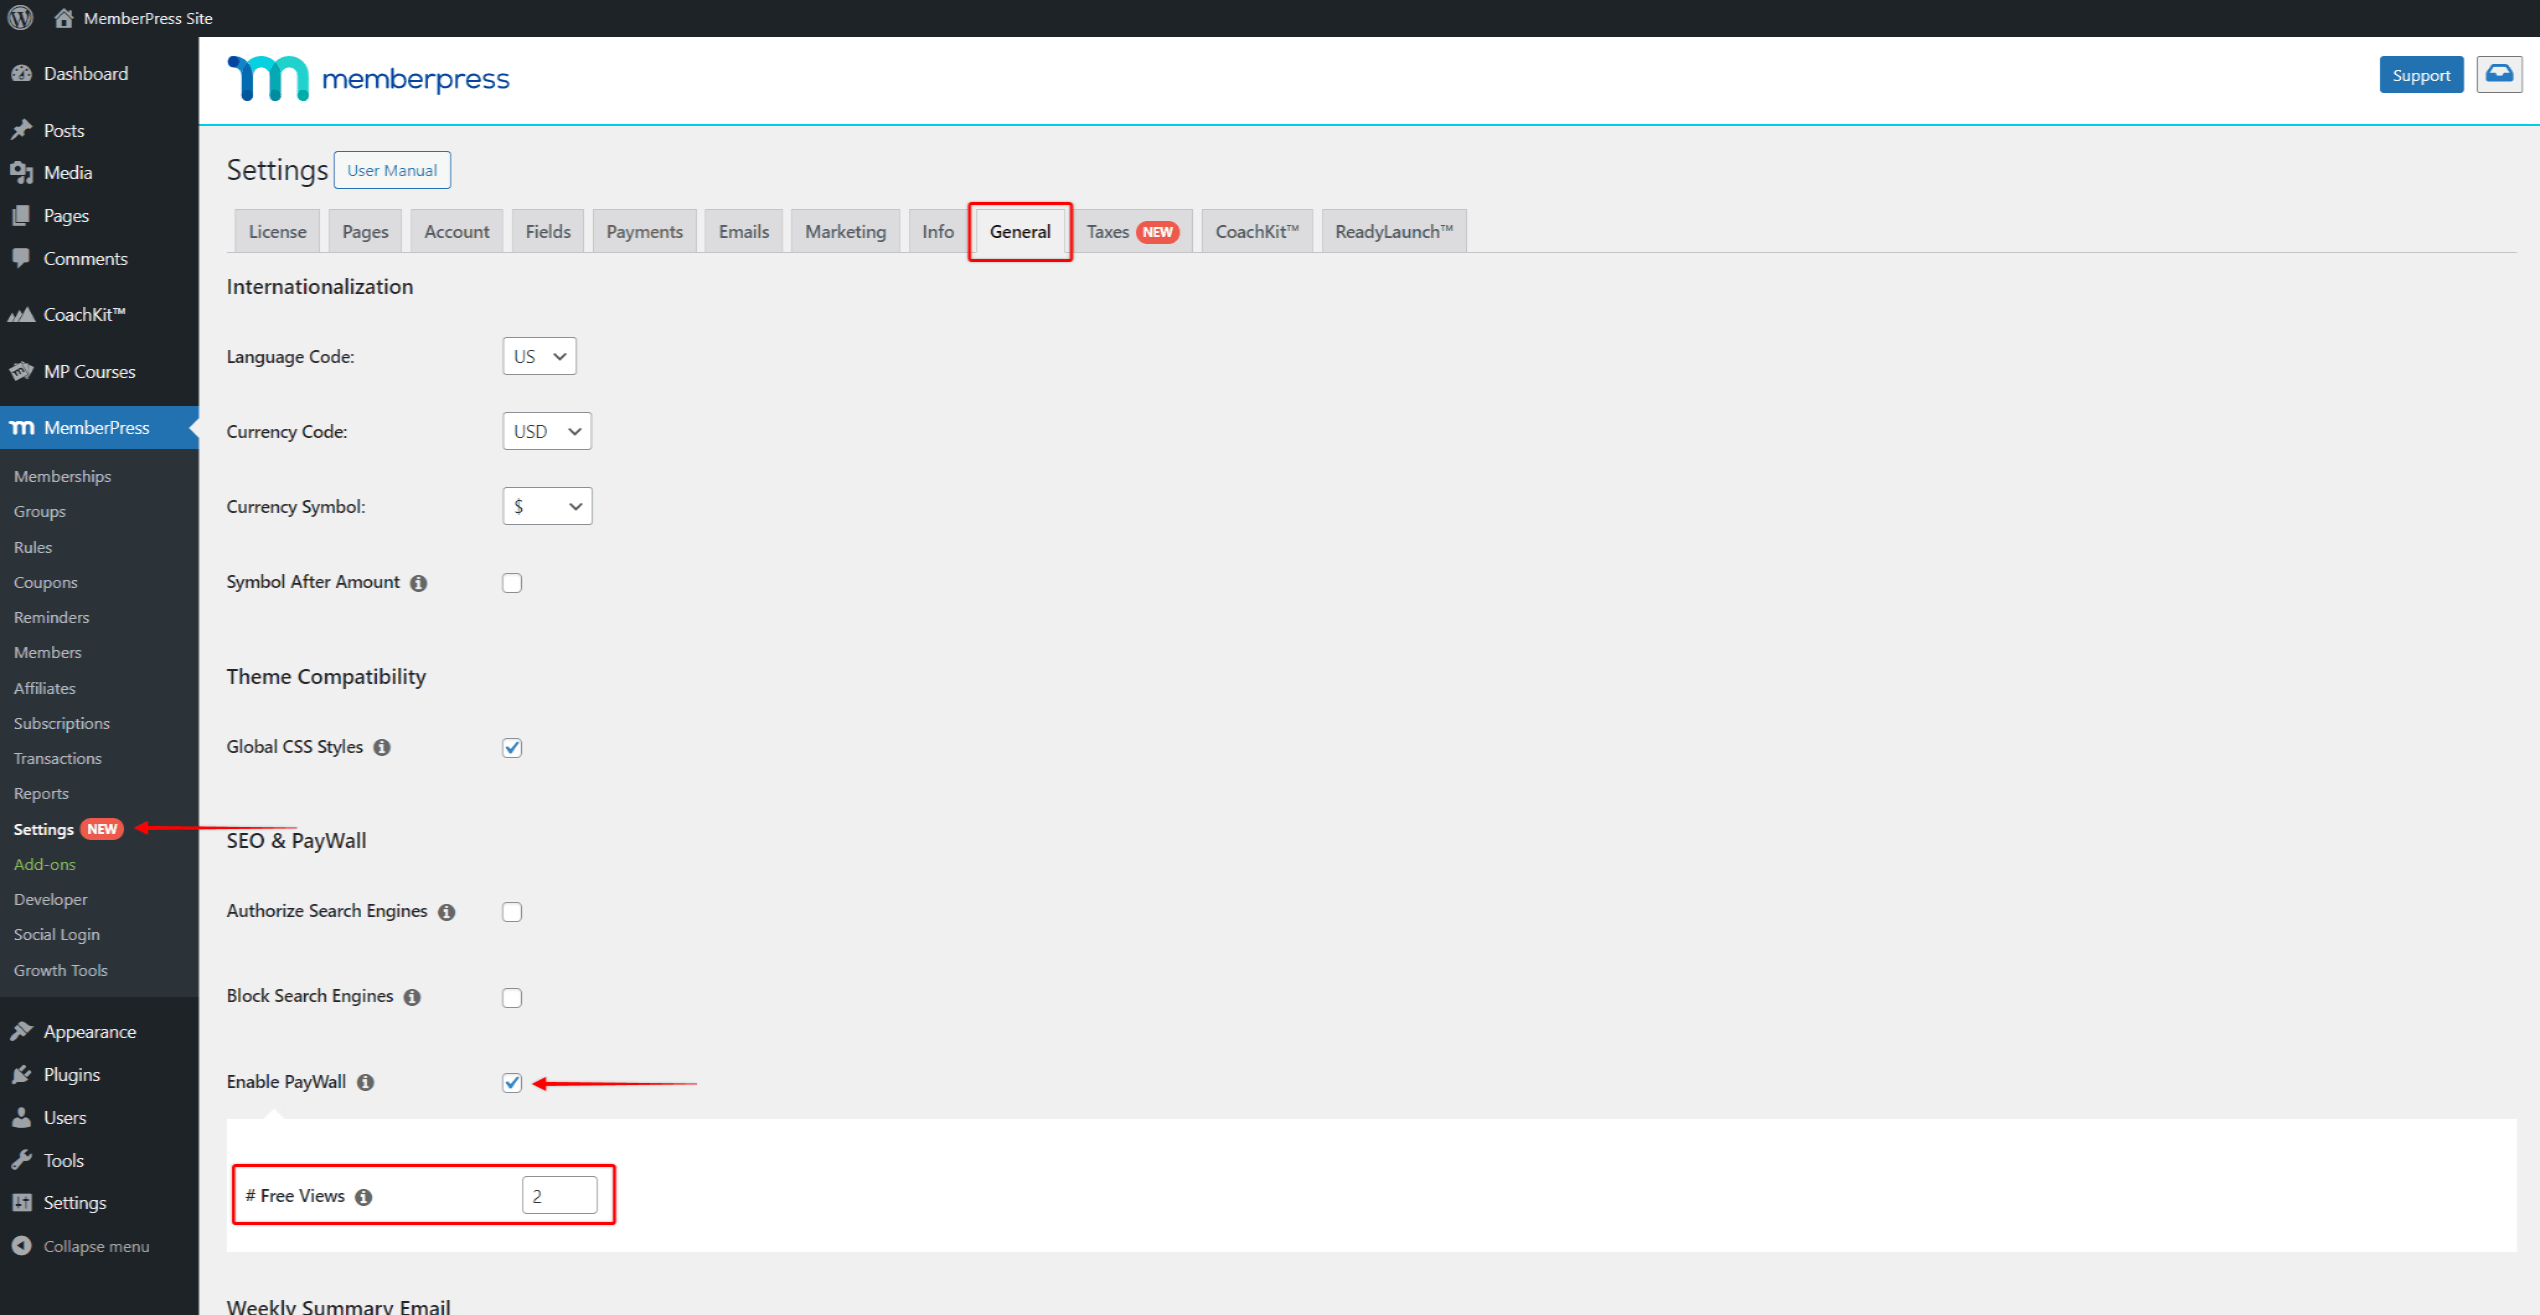Click the CoachKit mountain icon
The height and width of the screenshot is (1315, 2540).
click(x=21, y=315)
